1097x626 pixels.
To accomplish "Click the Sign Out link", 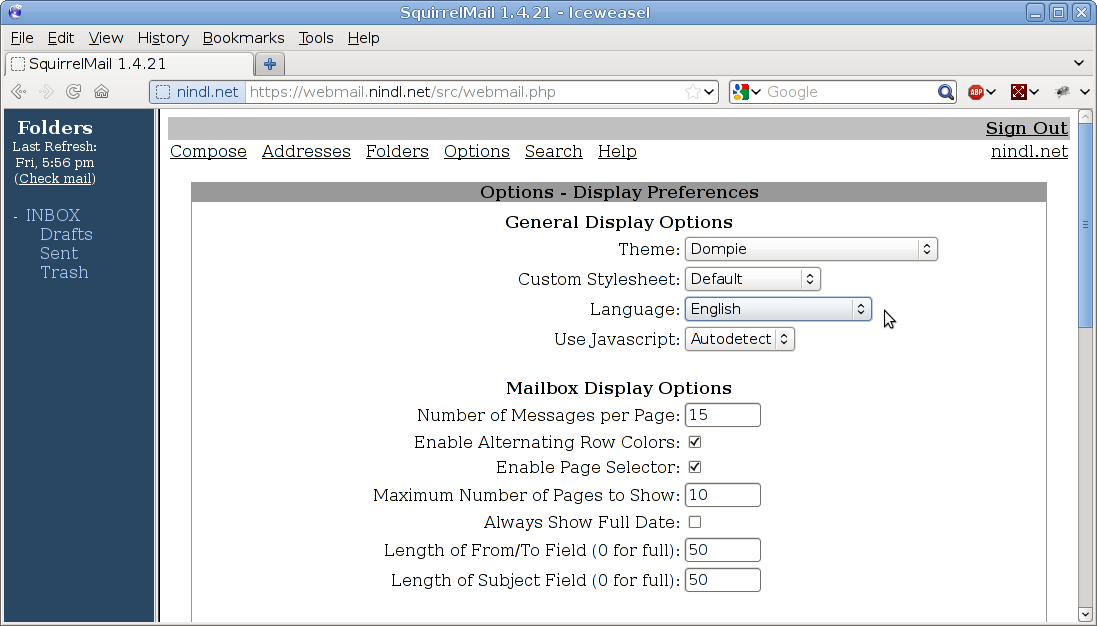I will [1026, 128].
